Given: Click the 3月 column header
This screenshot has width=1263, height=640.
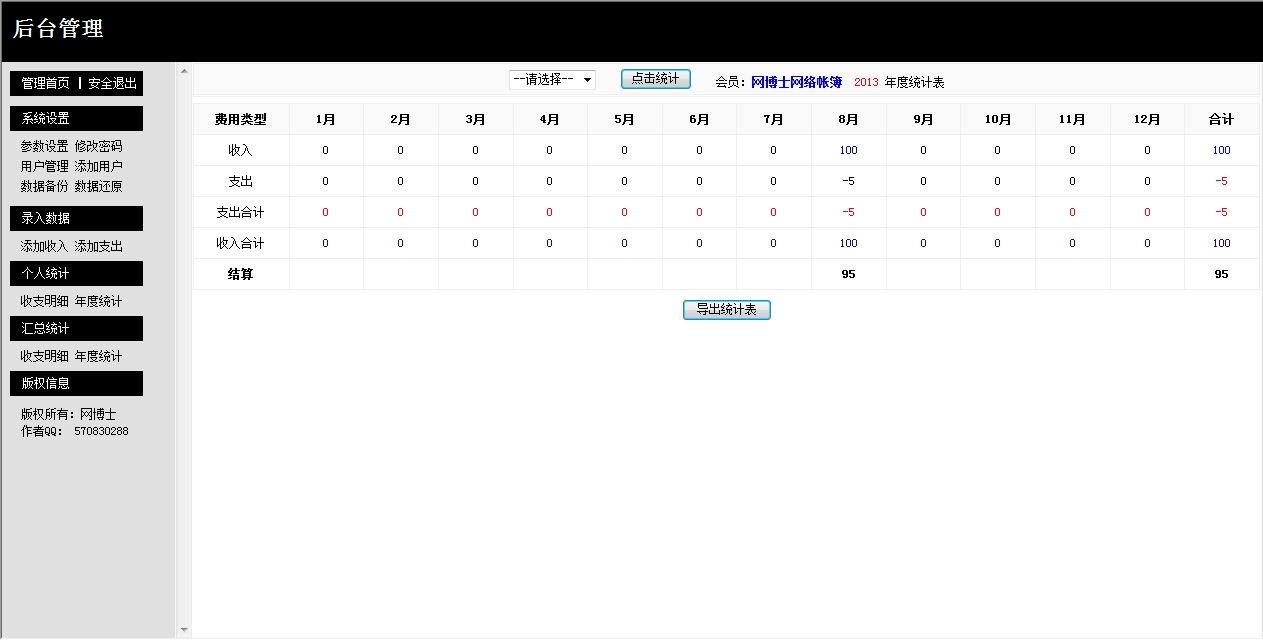Looking at the screenshot, I should (x=475, y=119).
